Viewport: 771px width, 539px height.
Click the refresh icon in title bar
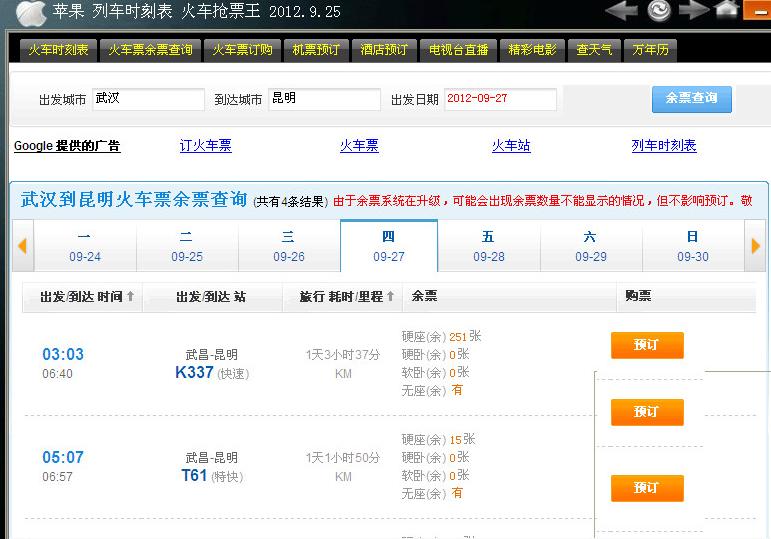[x=659, y=11]
